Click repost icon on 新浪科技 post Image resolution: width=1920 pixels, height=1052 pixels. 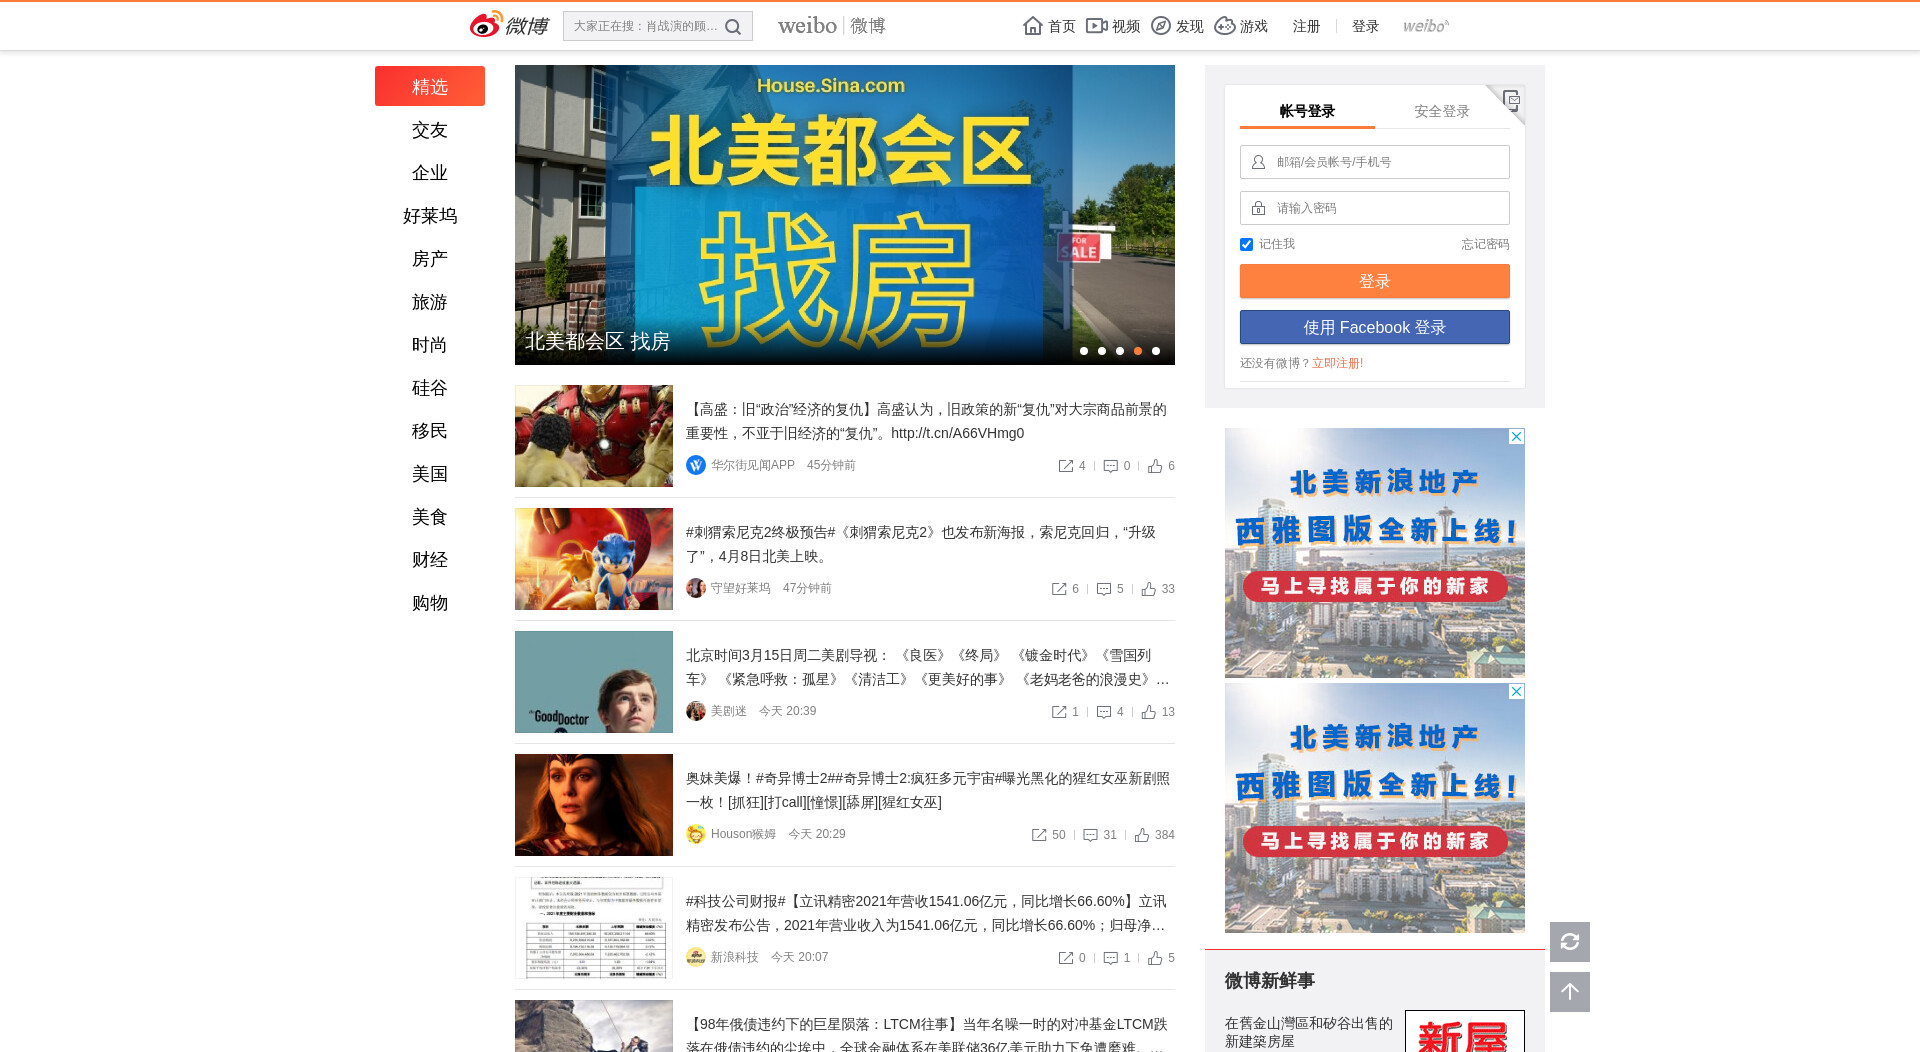[x=1066, y=958]
